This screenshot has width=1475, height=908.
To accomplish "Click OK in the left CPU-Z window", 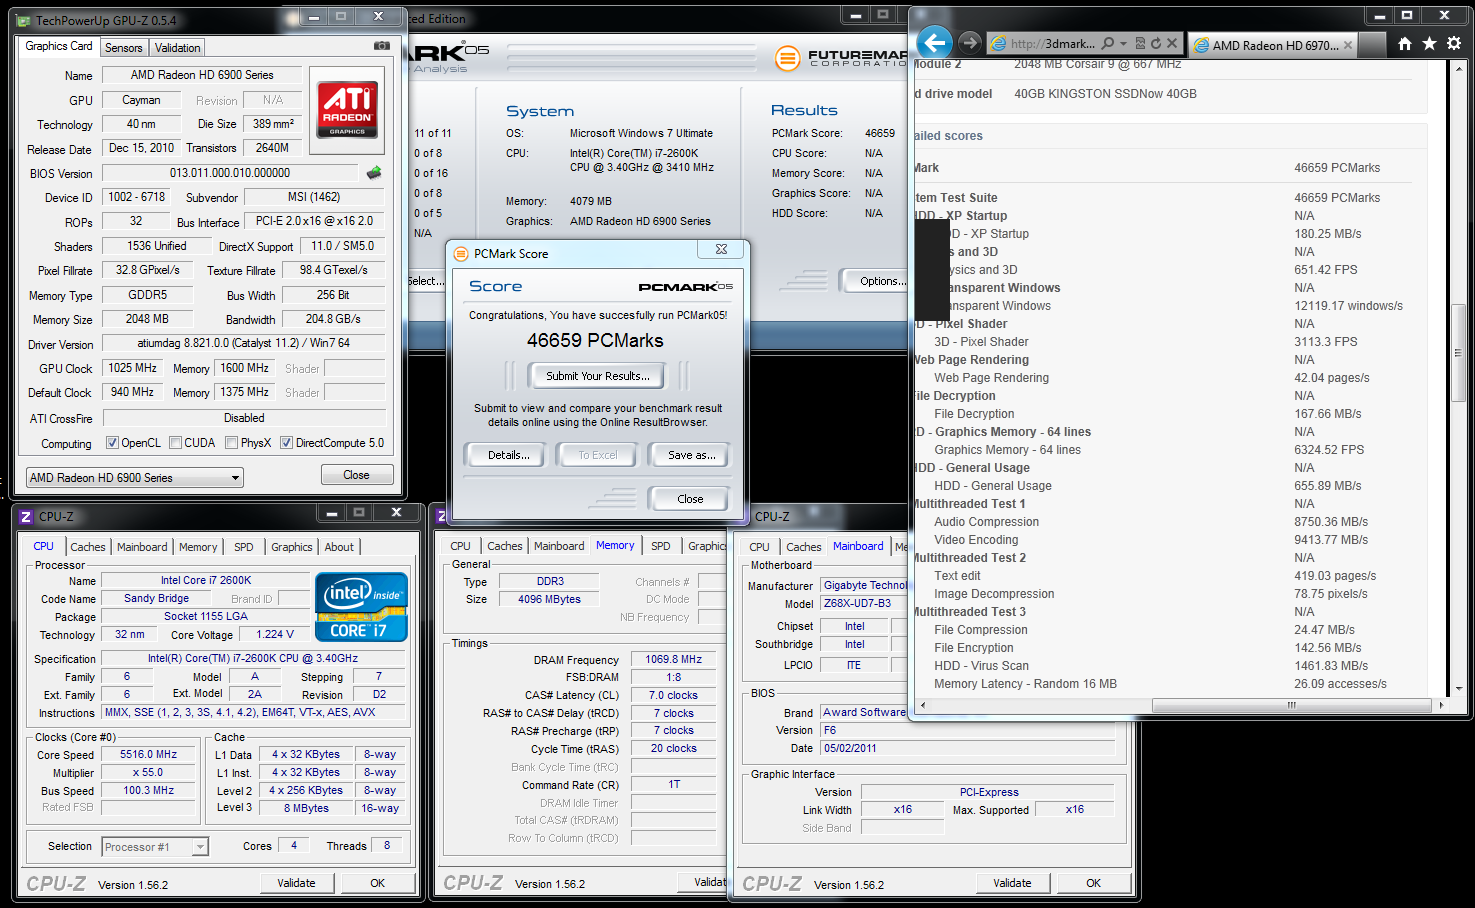I will (377, 883).
